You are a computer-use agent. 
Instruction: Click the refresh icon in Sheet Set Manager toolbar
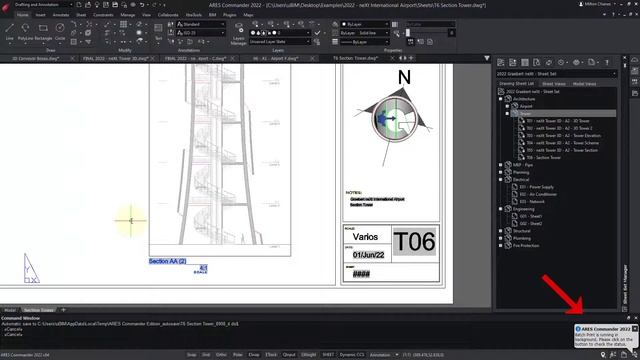tap(549, 62)
